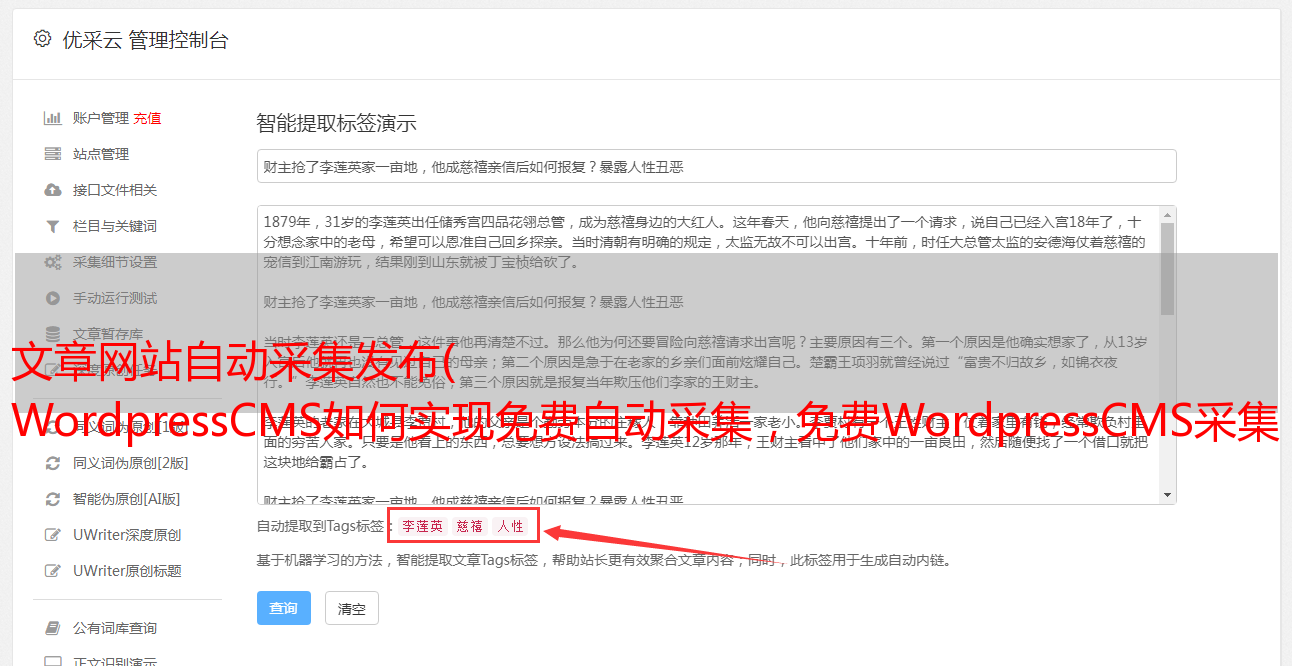Select 栏目与关键词 menu item

pos(115,226)
